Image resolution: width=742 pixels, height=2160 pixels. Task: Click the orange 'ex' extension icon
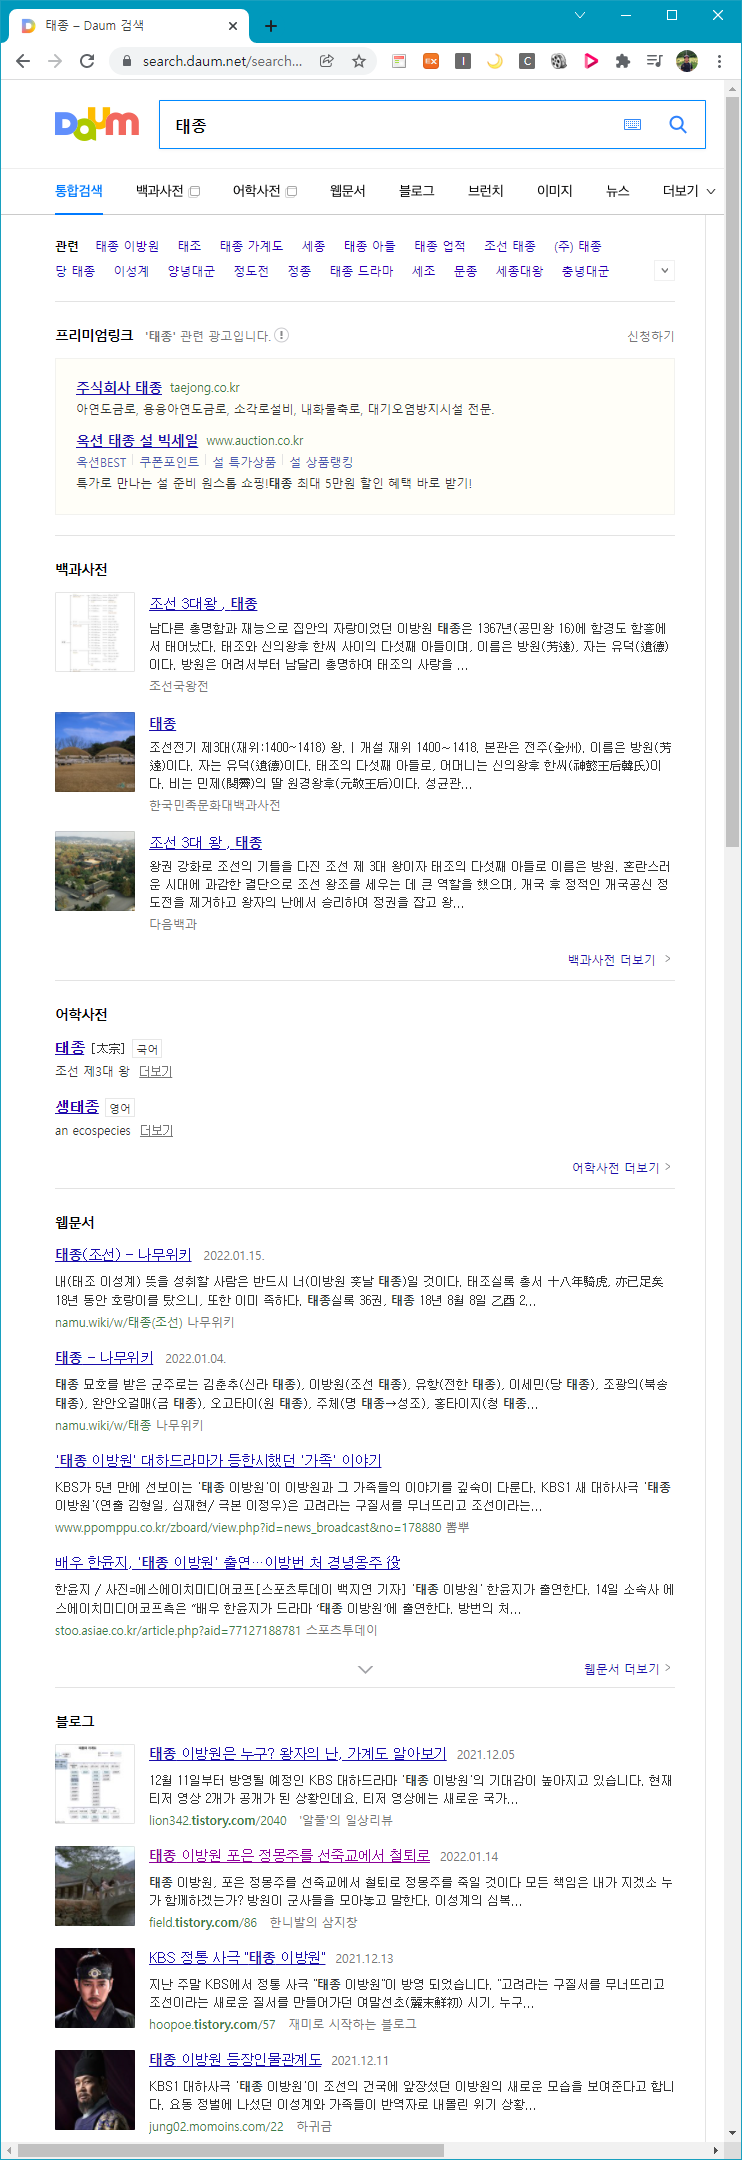(x=431, y=61)
